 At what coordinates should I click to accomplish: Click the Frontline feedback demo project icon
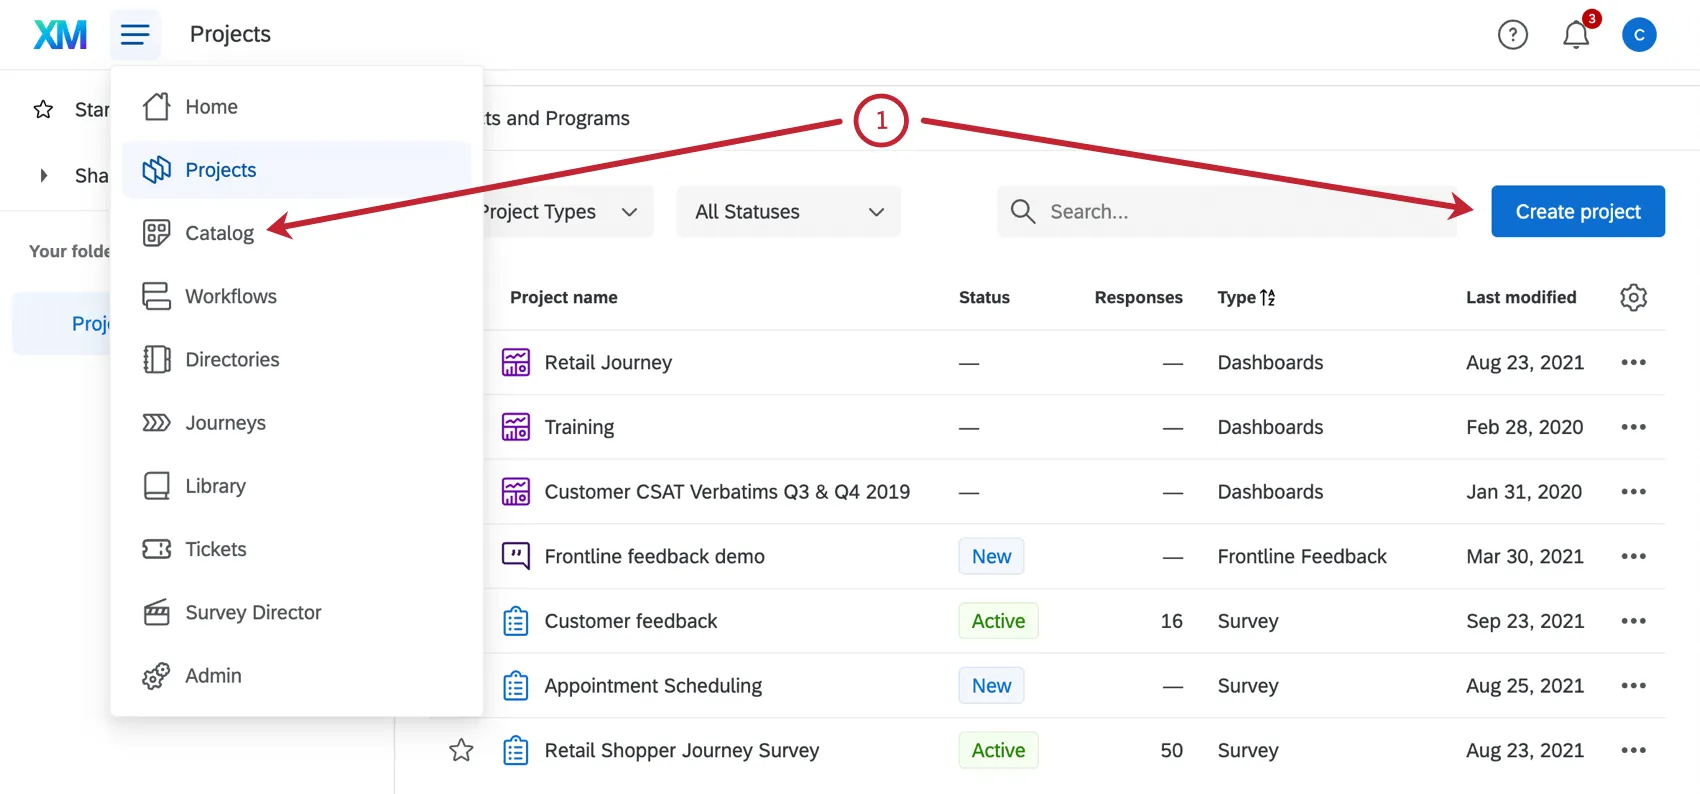point(516,556)
